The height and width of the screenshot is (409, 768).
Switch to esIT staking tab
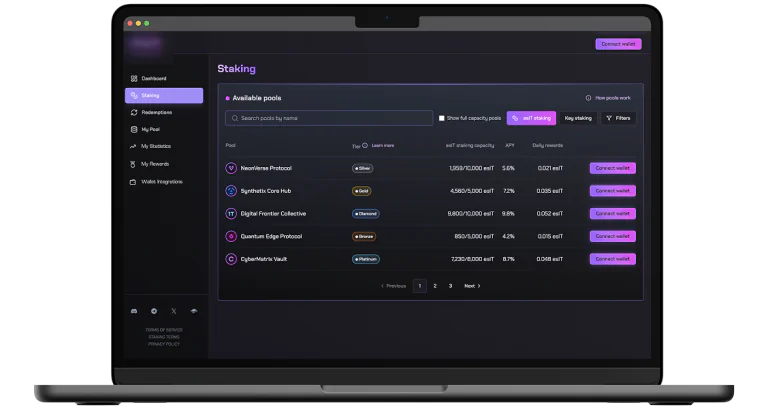pos(531,118)
